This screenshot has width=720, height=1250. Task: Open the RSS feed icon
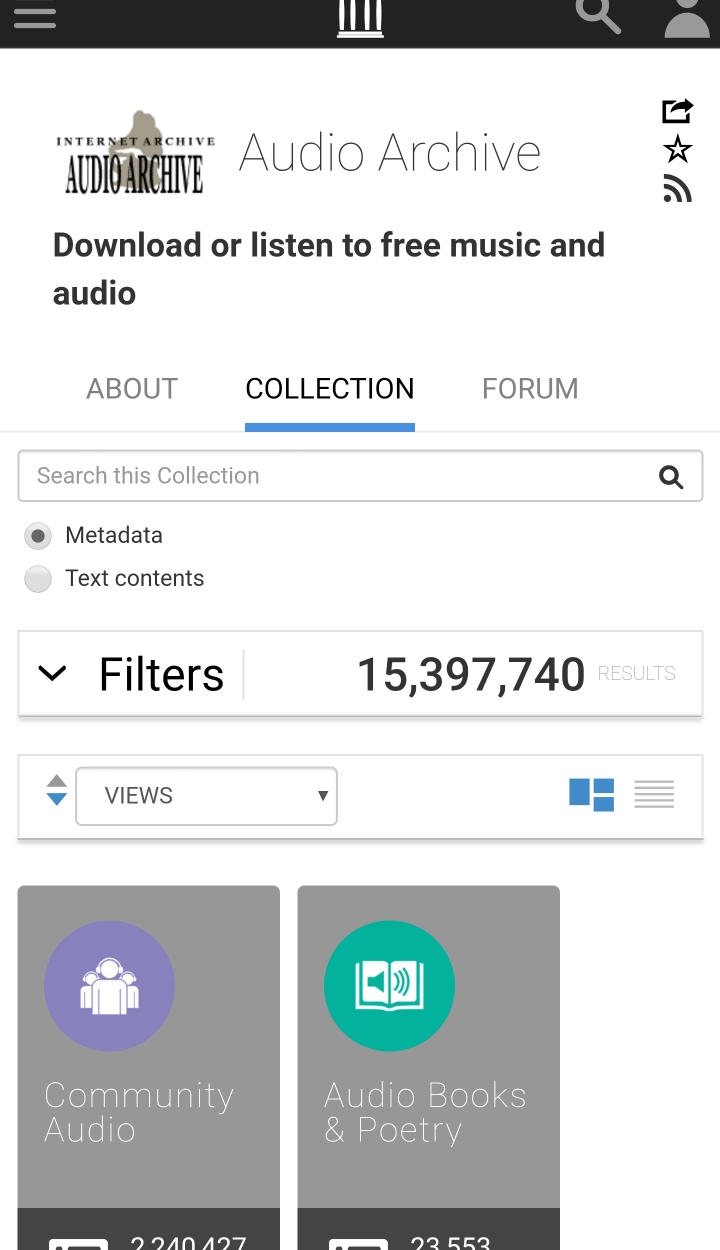pos(678,188)
